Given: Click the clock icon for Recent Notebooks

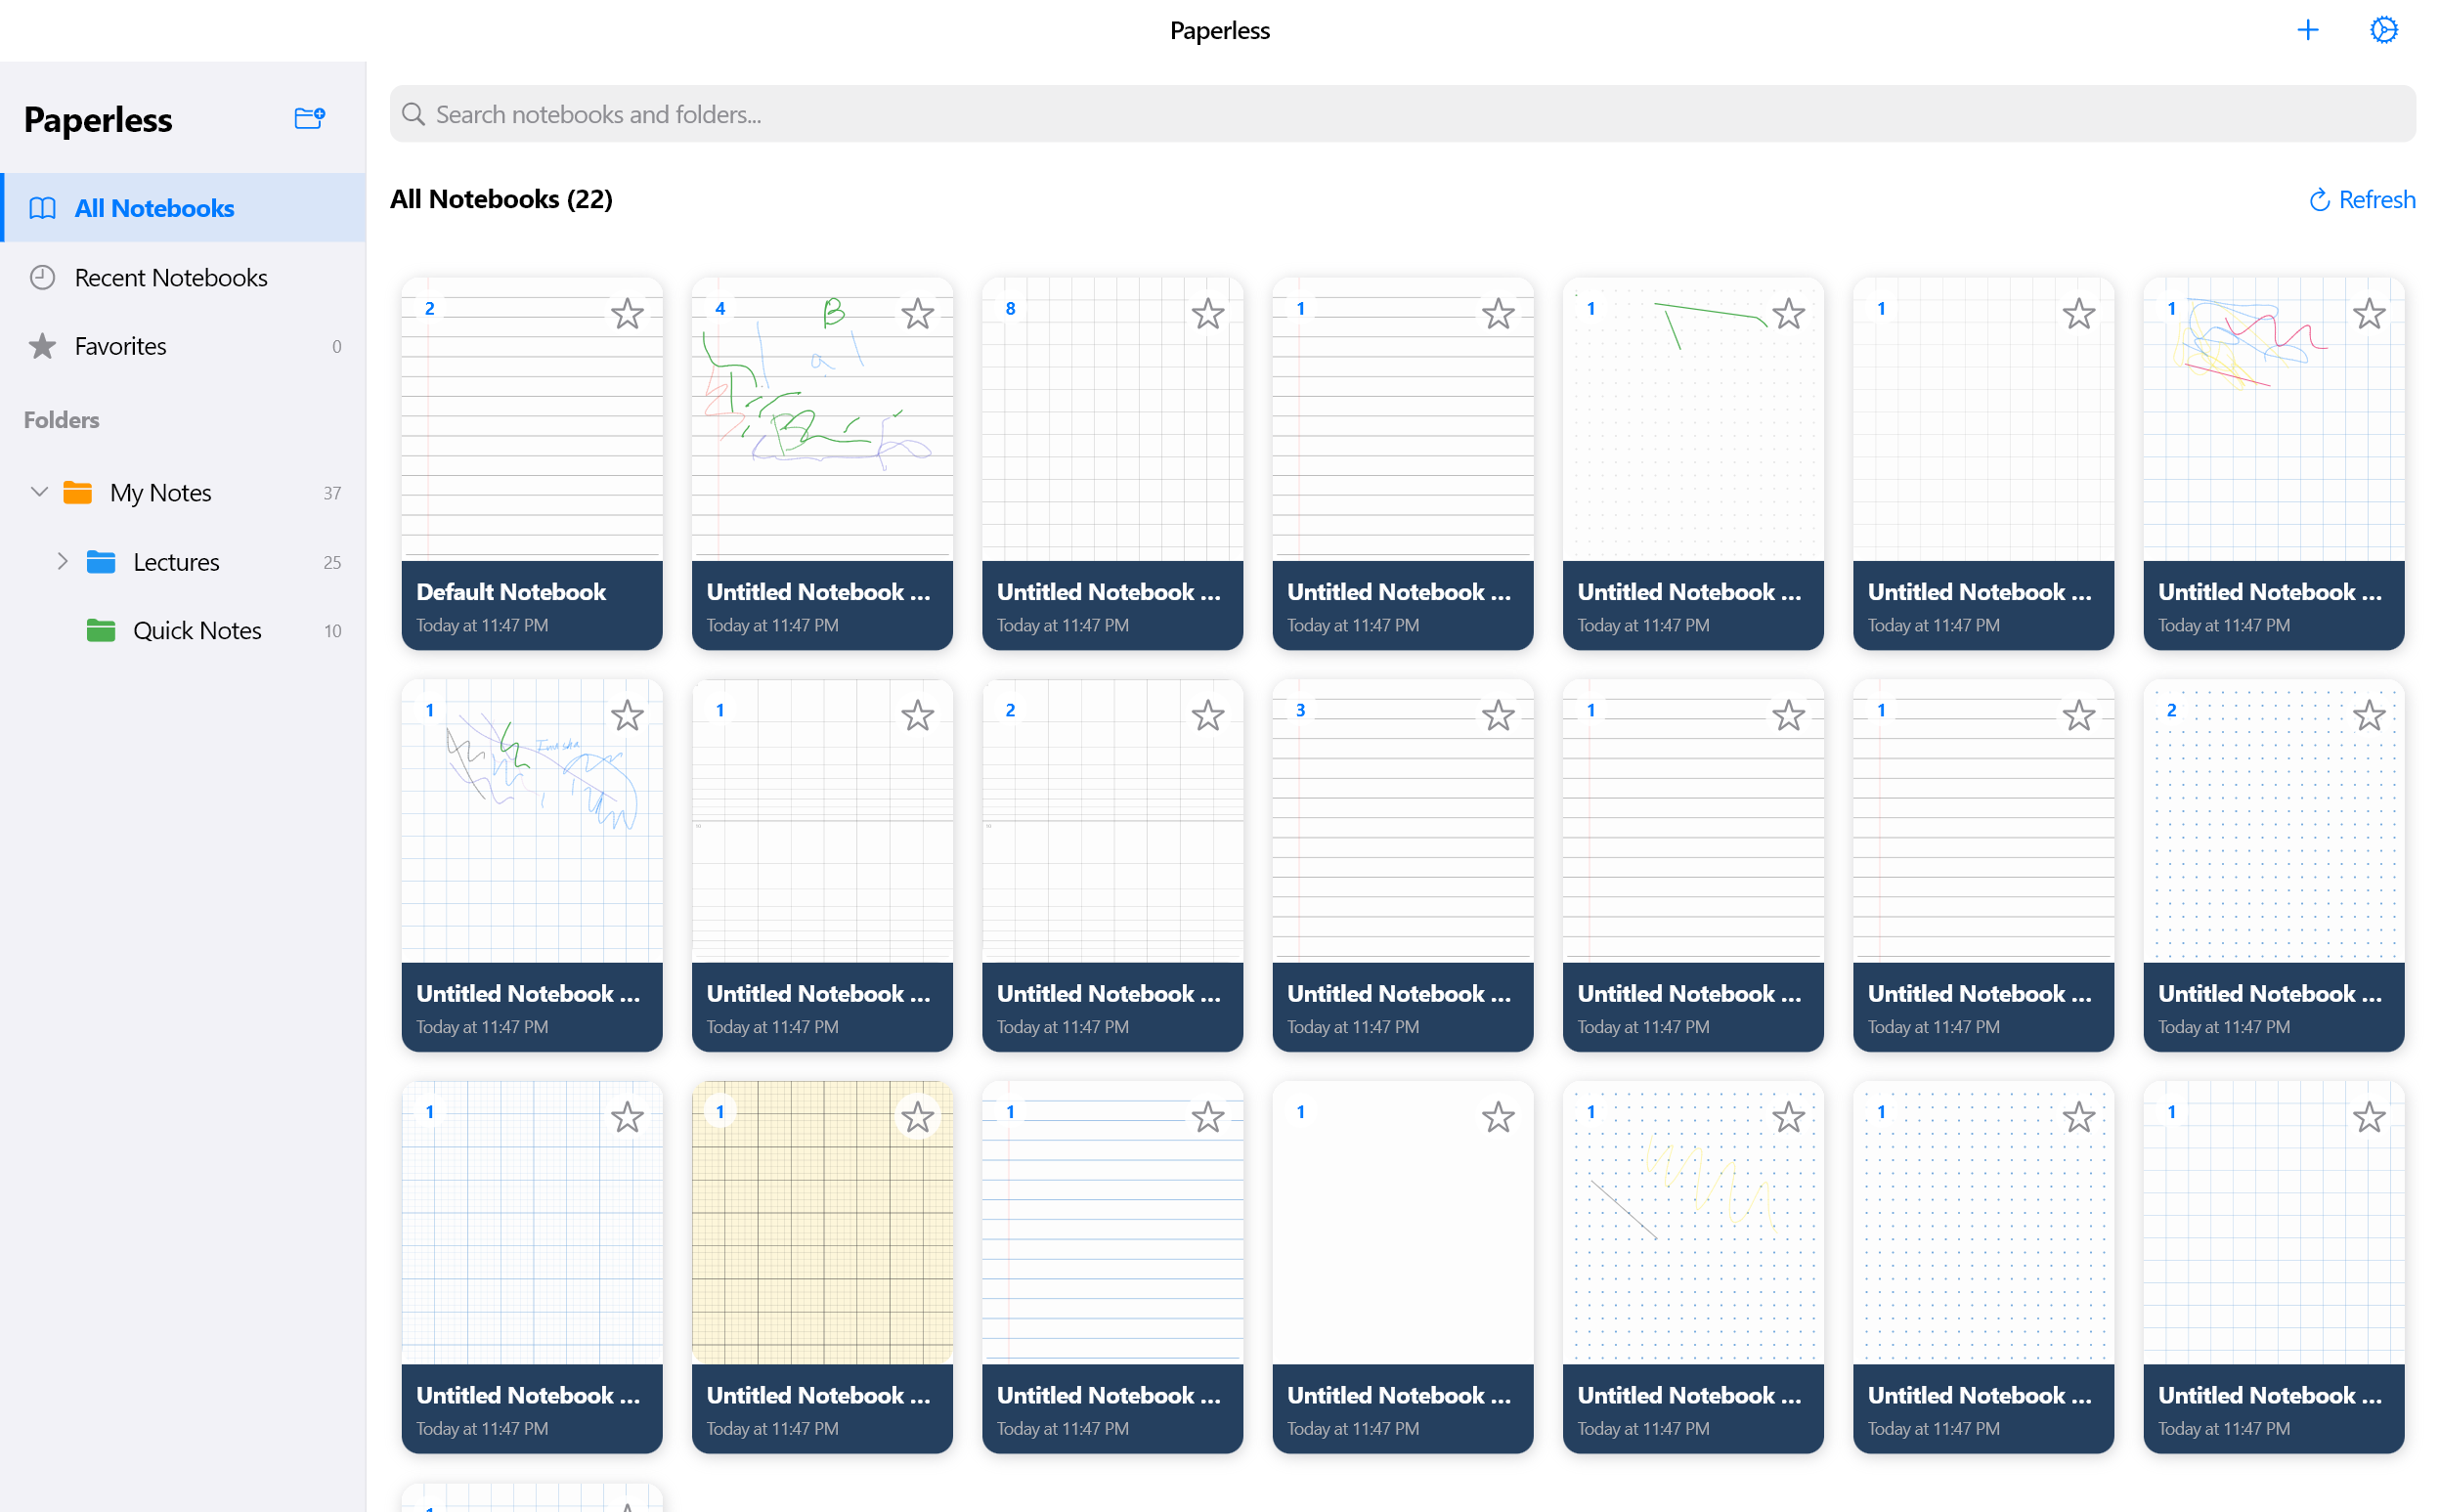Looking at the screenshot, I should (42, 277).
